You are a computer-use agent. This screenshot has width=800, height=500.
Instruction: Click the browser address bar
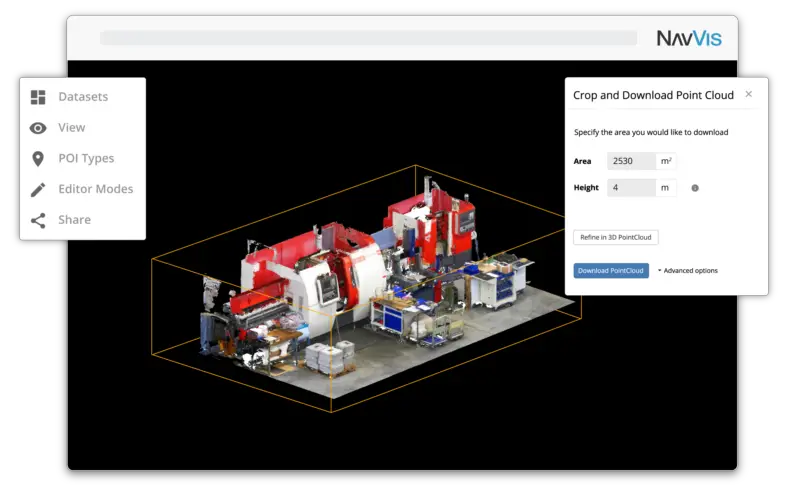coord(368,38)
